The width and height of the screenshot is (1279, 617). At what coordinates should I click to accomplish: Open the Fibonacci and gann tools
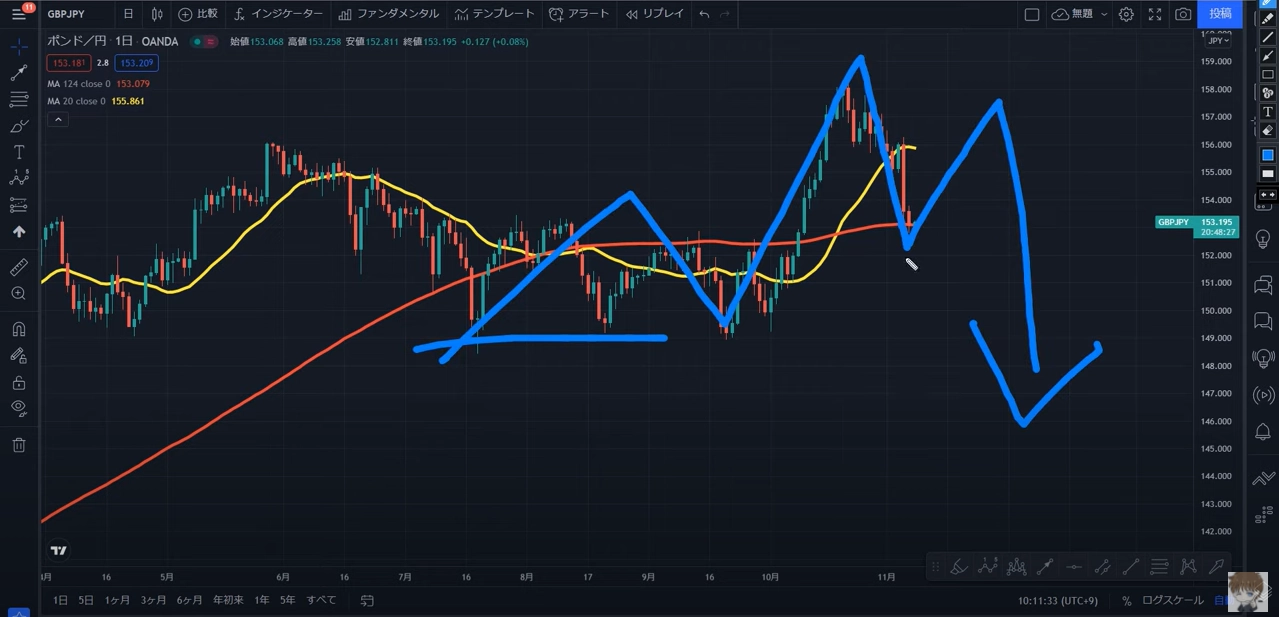point(18,99)
